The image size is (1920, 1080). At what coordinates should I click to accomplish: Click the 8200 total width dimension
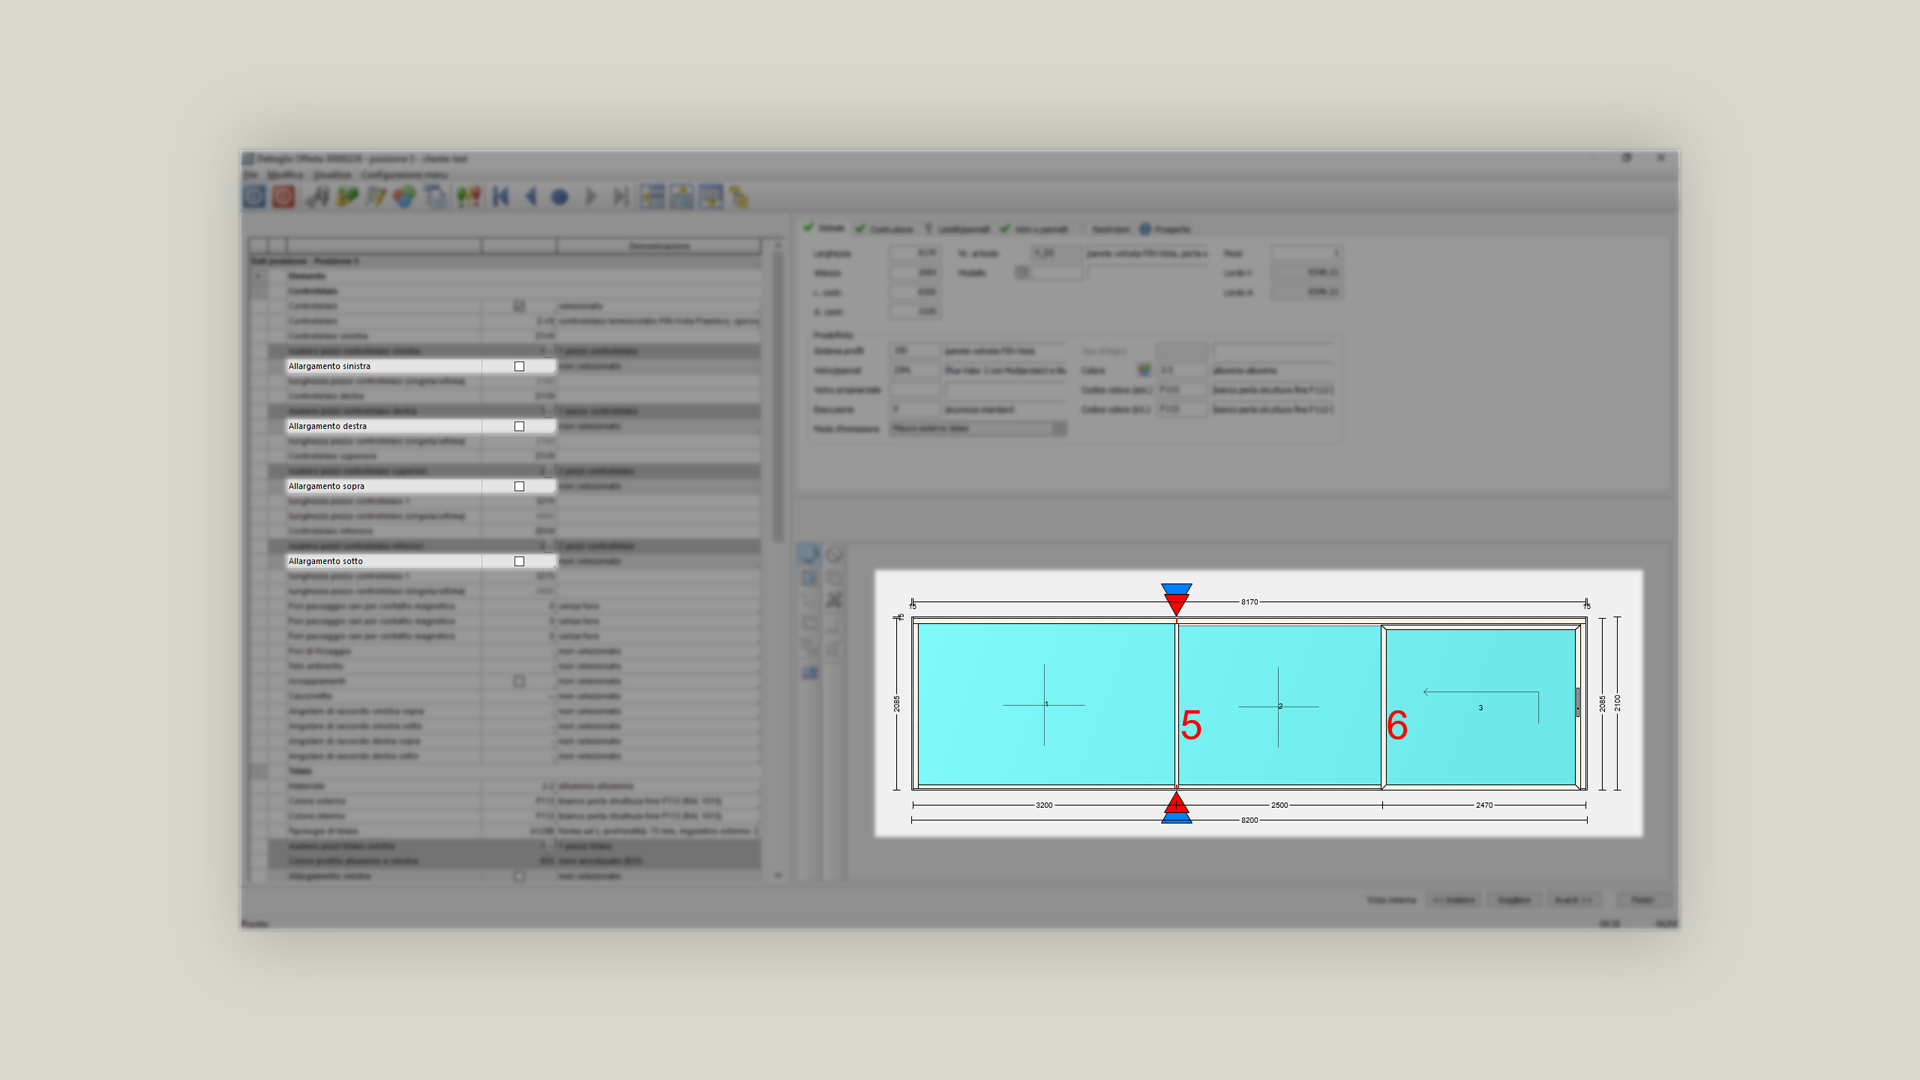(x=1249, y=820)
